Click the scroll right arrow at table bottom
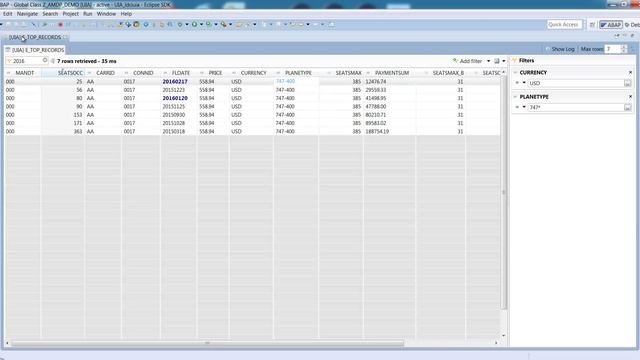This screenshot has height=360, width=640. click(496, 343)
